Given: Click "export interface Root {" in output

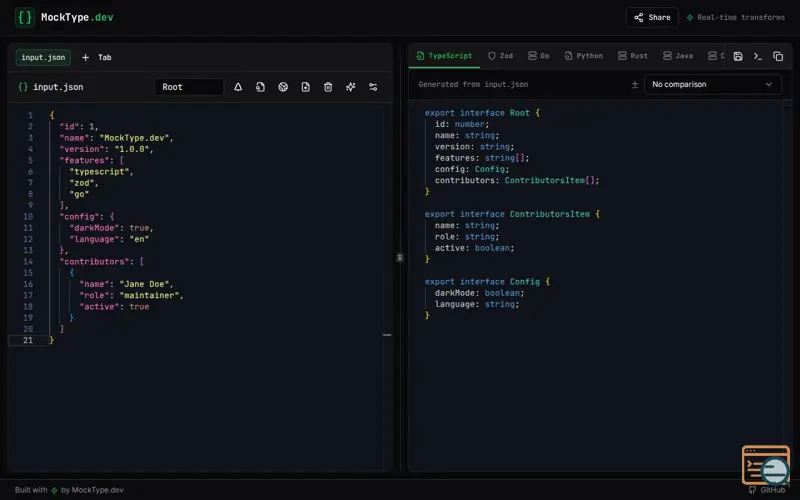Looking at the screenshot, I should [482, 113].
